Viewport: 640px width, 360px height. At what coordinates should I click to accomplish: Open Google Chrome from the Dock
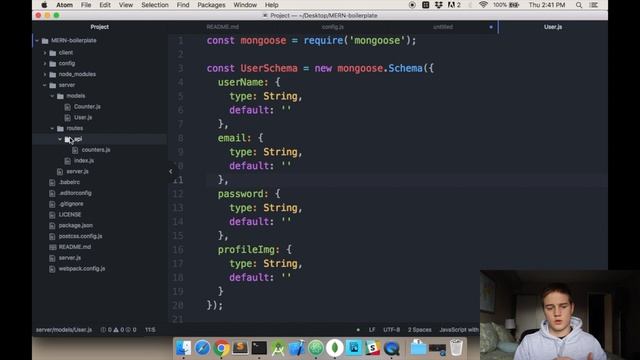pyautogui.click(x=221, y=348)
